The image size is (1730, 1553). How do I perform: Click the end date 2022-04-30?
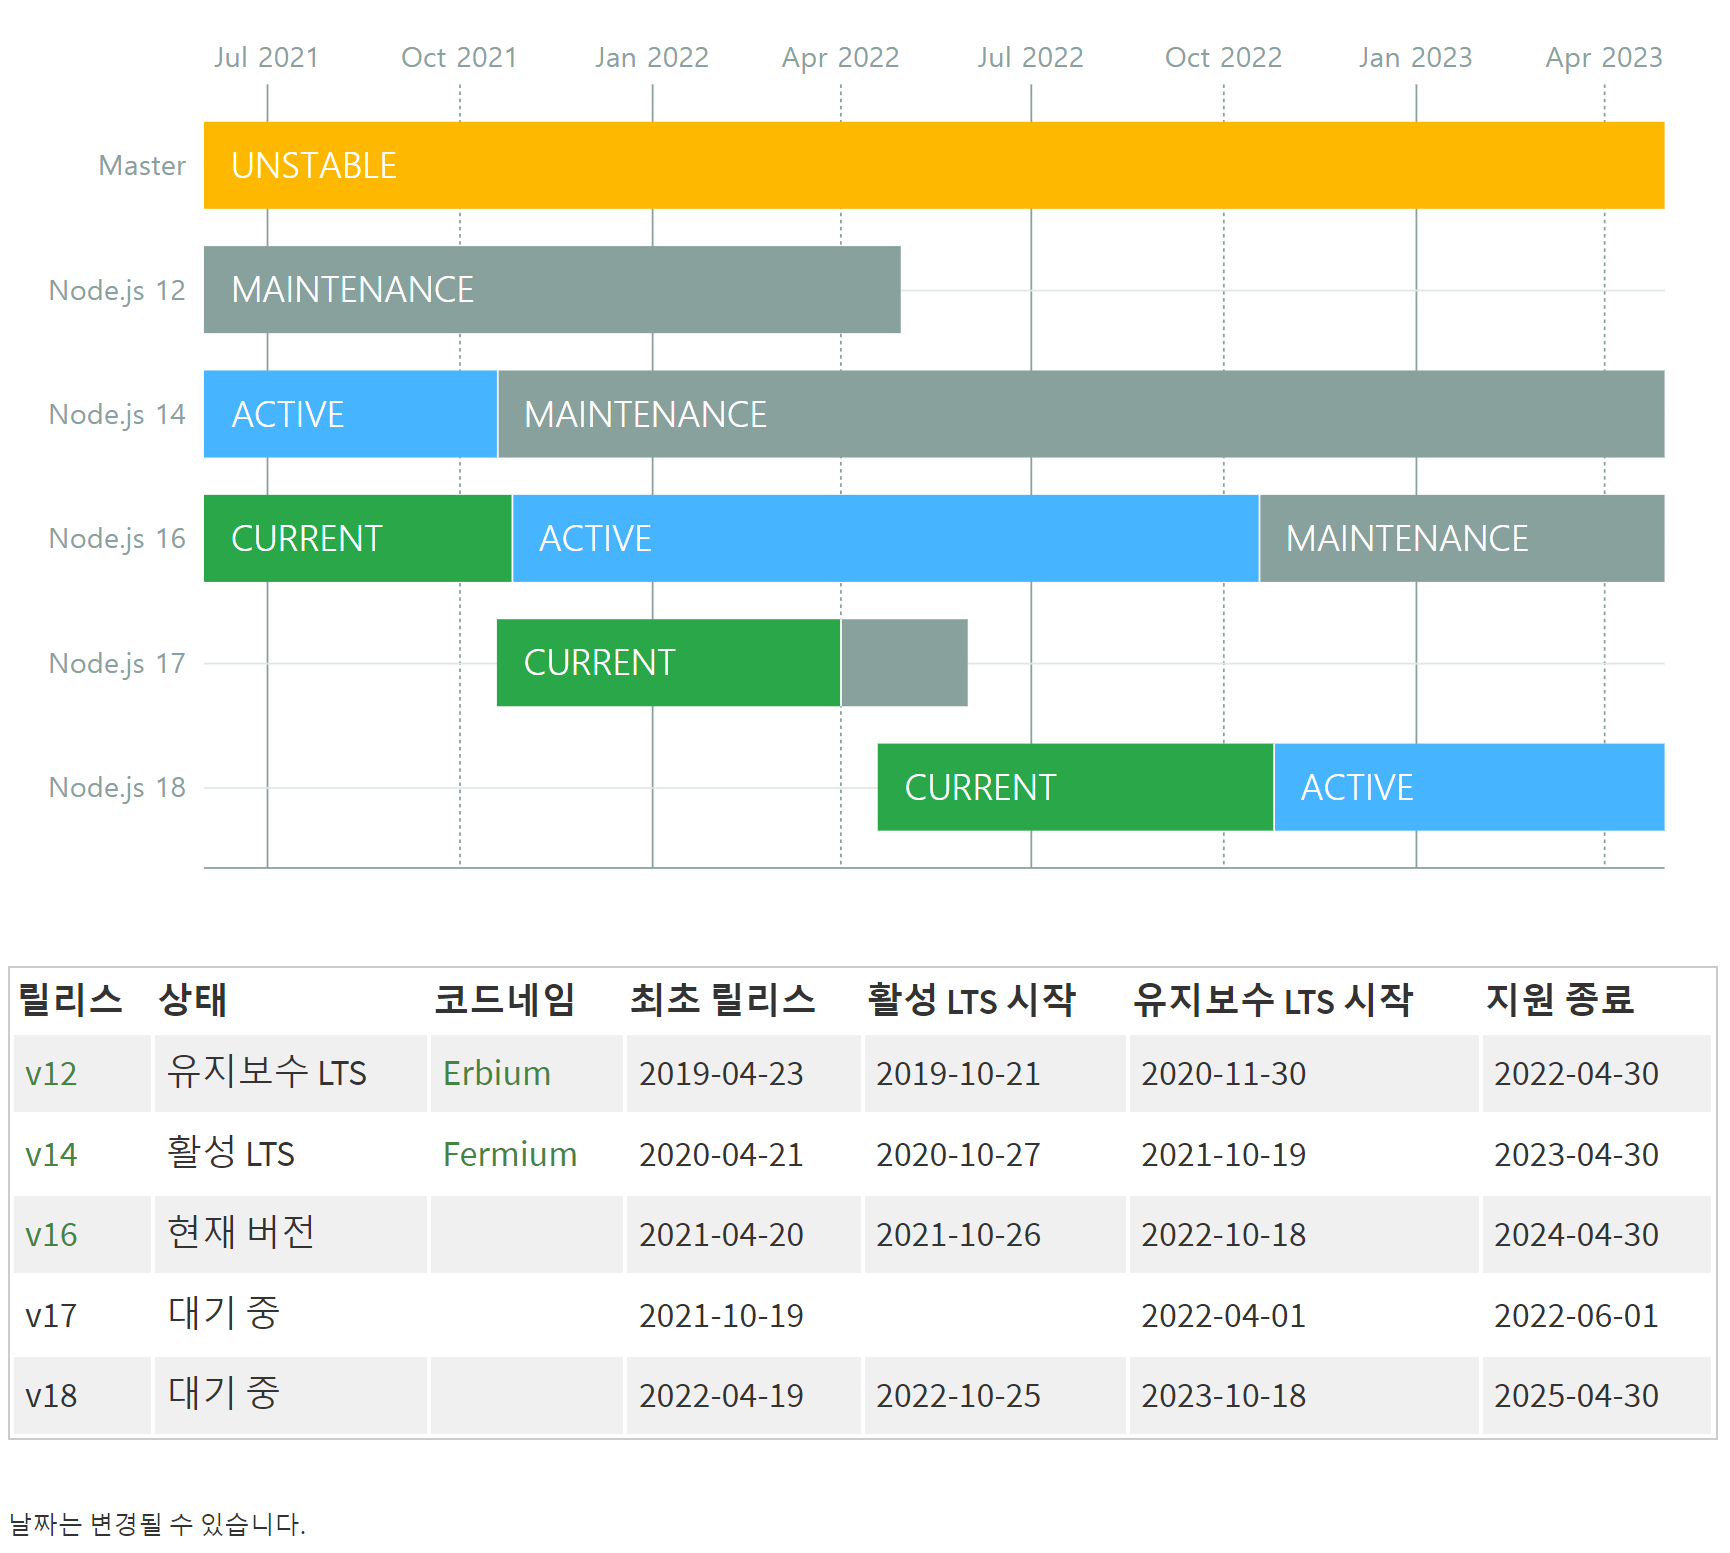tap(1576, 1074)
